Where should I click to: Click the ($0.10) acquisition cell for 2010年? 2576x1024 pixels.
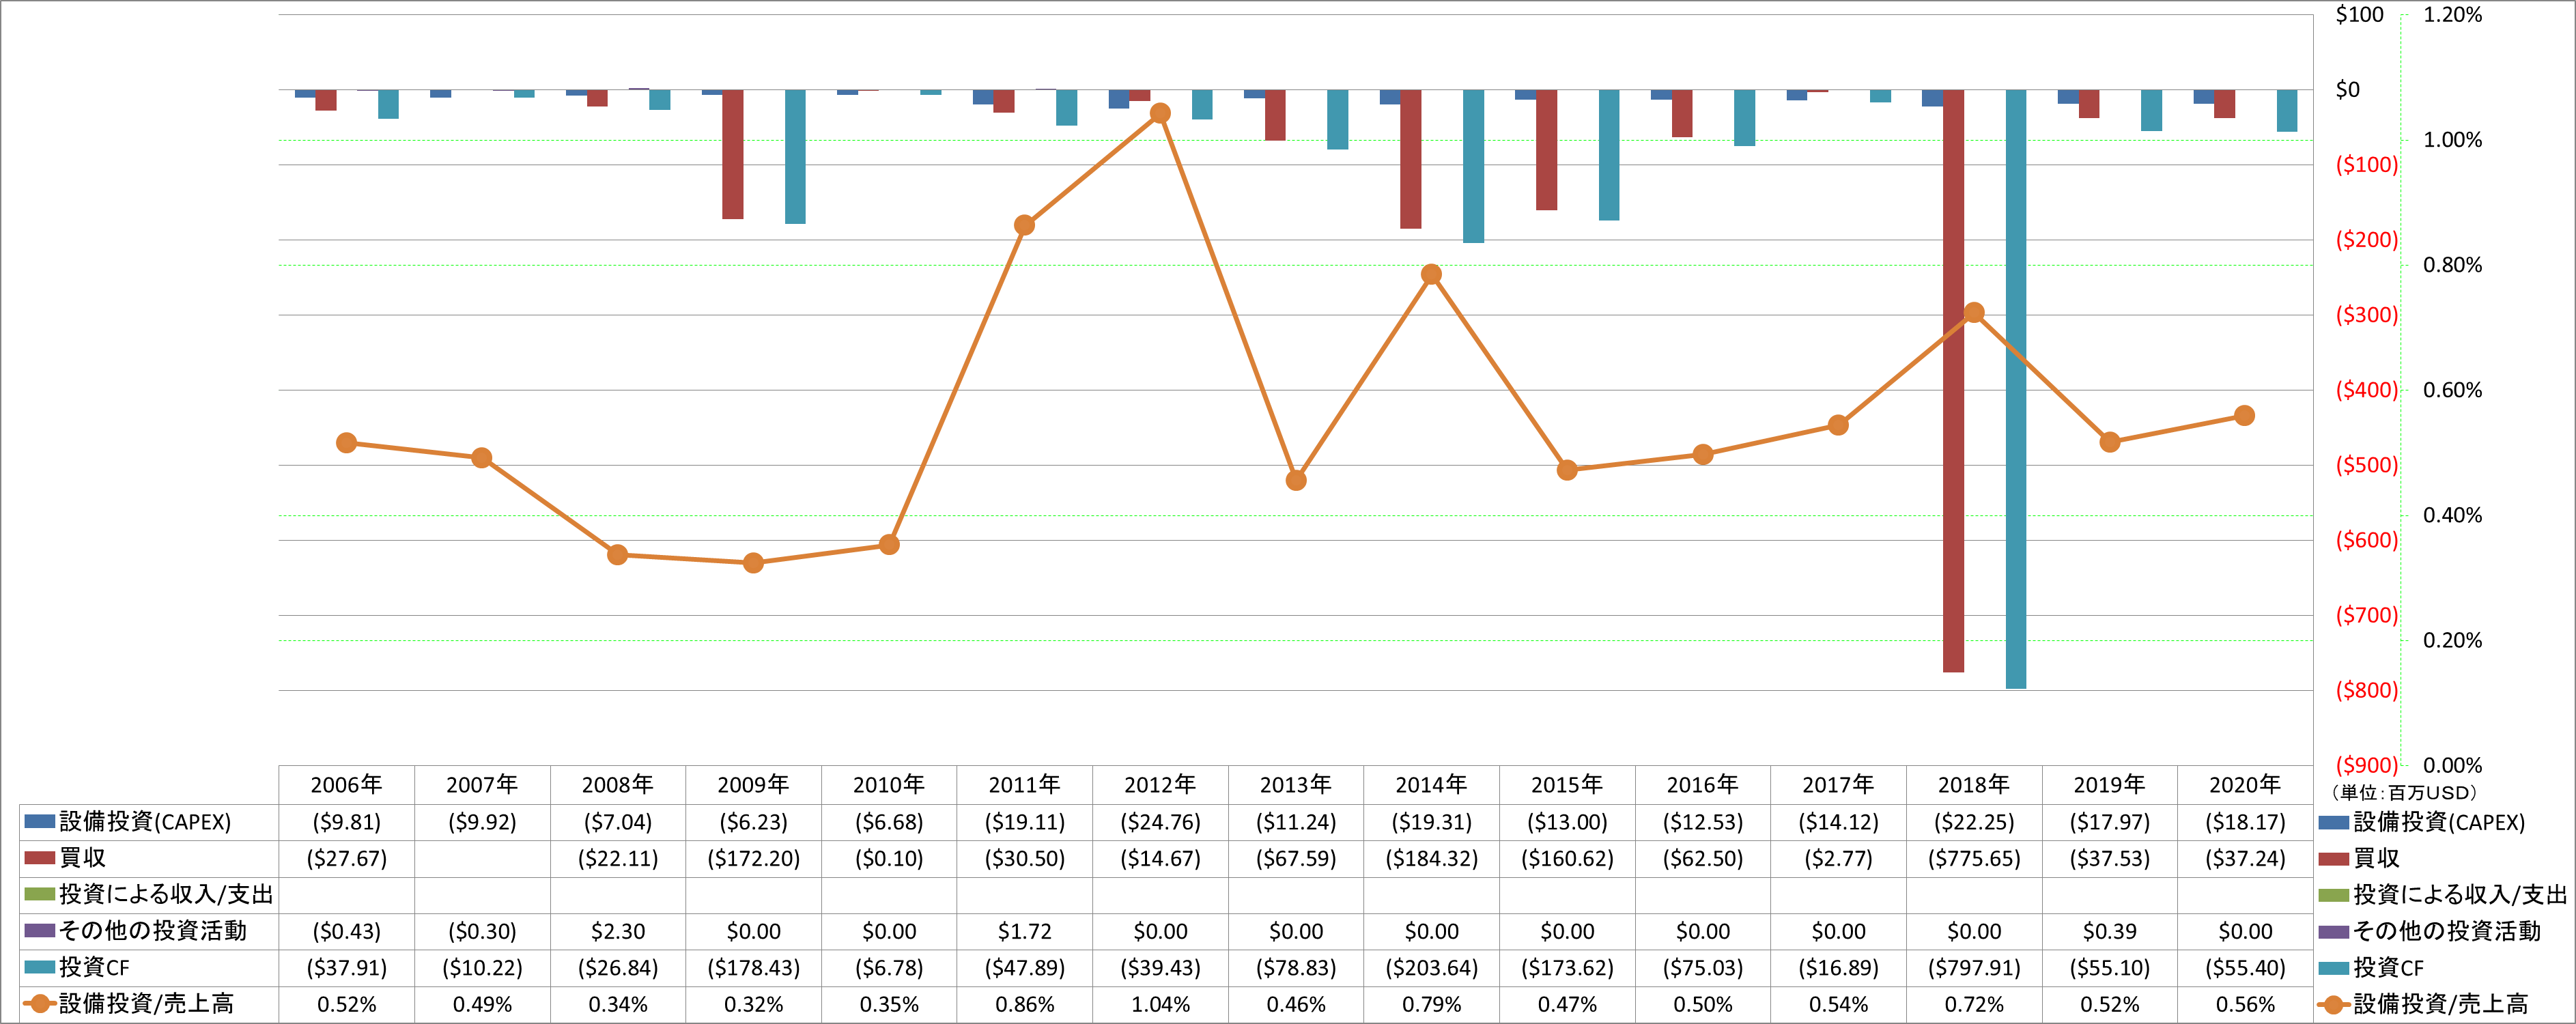[889, 858]
